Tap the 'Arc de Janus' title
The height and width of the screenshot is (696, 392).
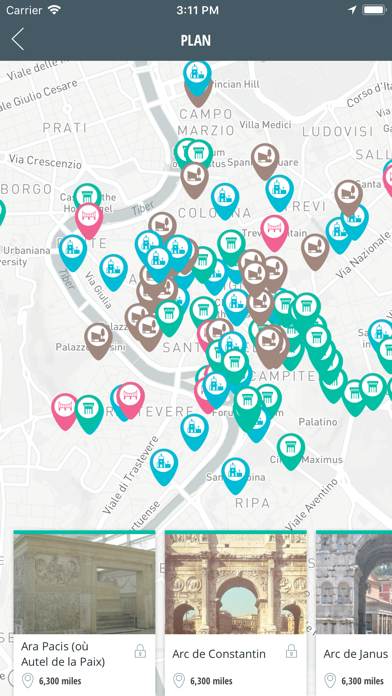point(356,654)
